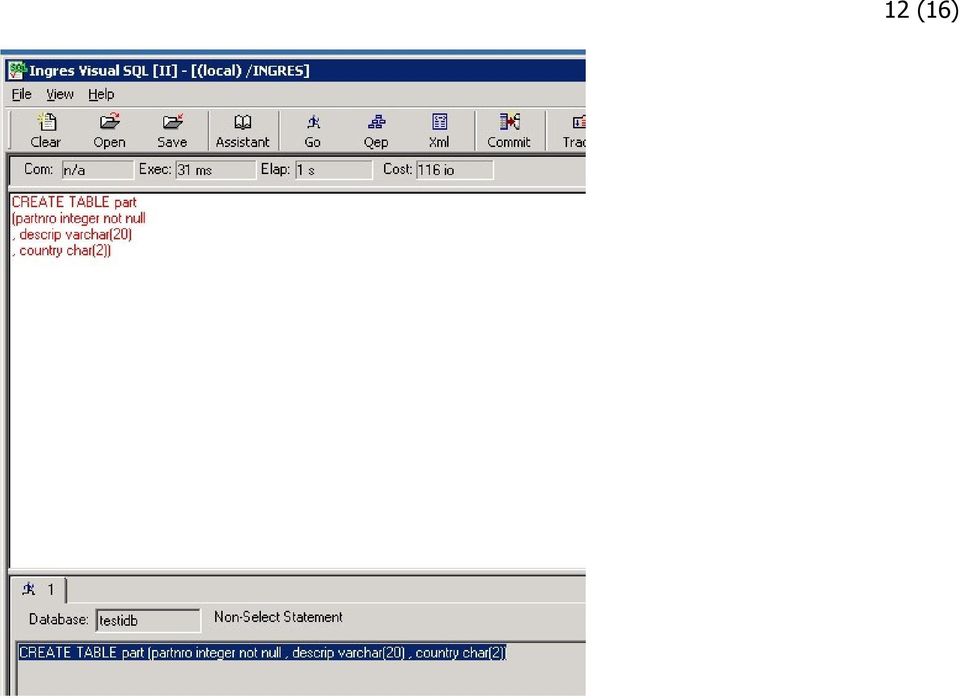
Task: Click the Cost field showing 116 io
Action: tap(454, 170)
